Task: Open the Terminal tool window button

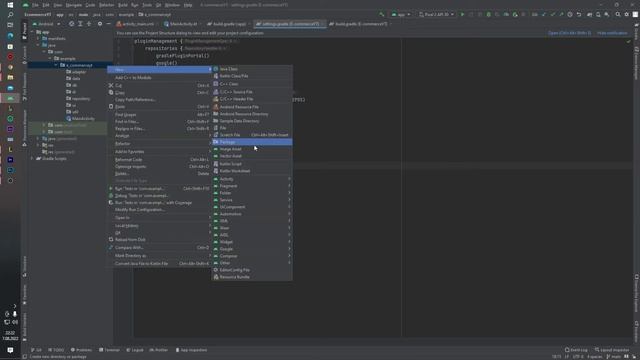Action: tap(109, 350)
